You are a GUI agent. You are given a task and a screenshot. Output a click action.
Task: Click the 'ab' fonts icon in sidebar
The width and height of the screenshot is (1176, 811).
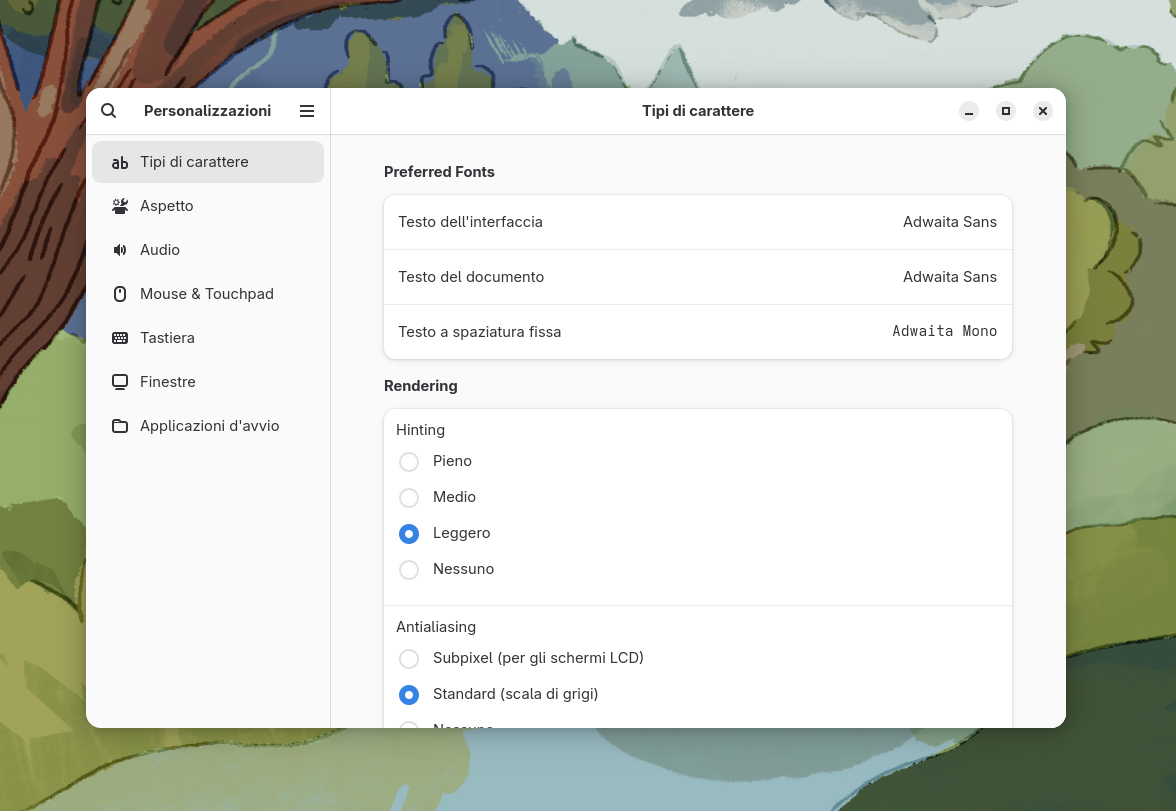click(x=120, y=162)
